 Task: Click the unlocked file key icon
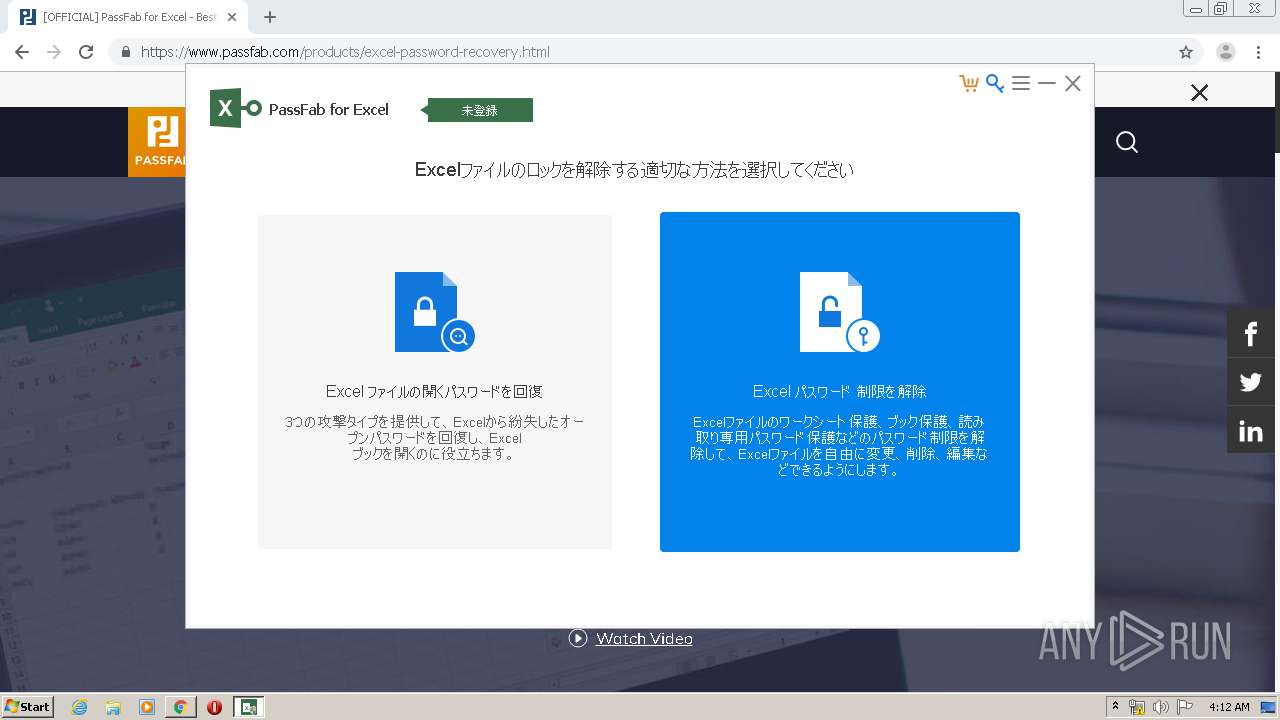coord(839,312)
